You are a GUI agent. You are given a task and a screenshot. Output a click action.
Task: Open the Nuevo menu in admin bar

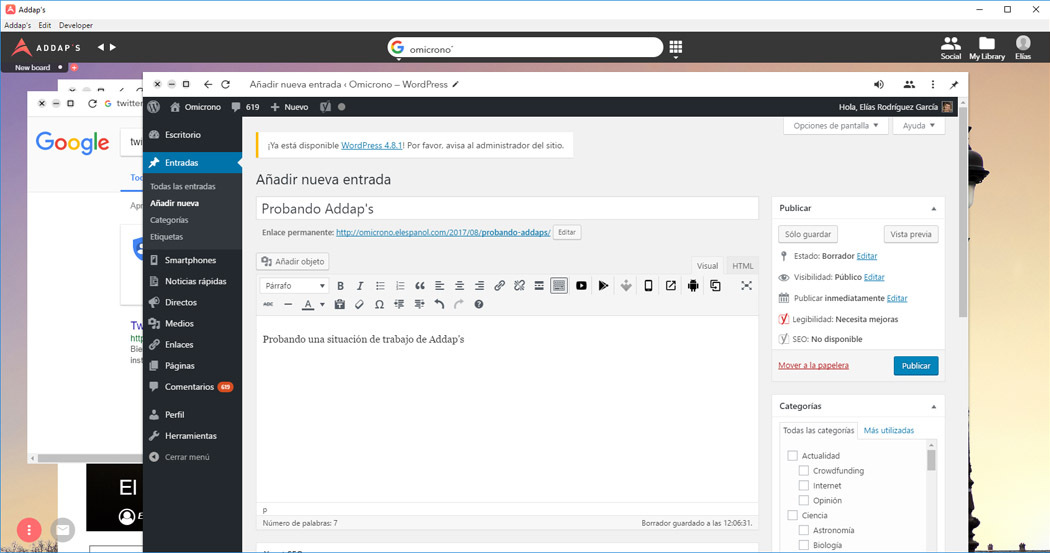click(x=289, y=107)
